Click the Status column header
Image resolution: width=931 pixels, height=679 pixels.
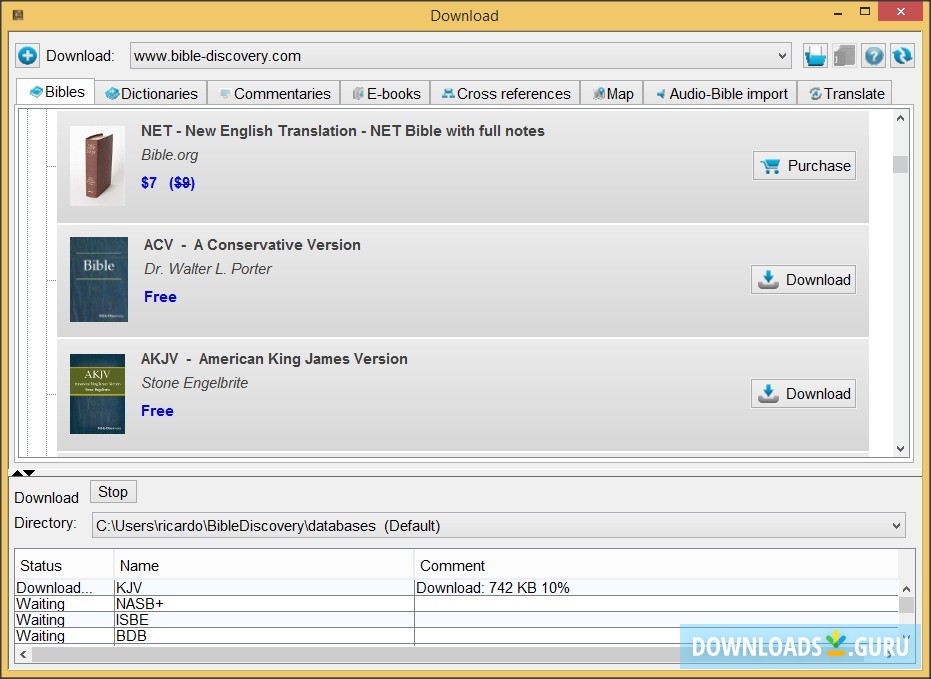pos(64,566)
